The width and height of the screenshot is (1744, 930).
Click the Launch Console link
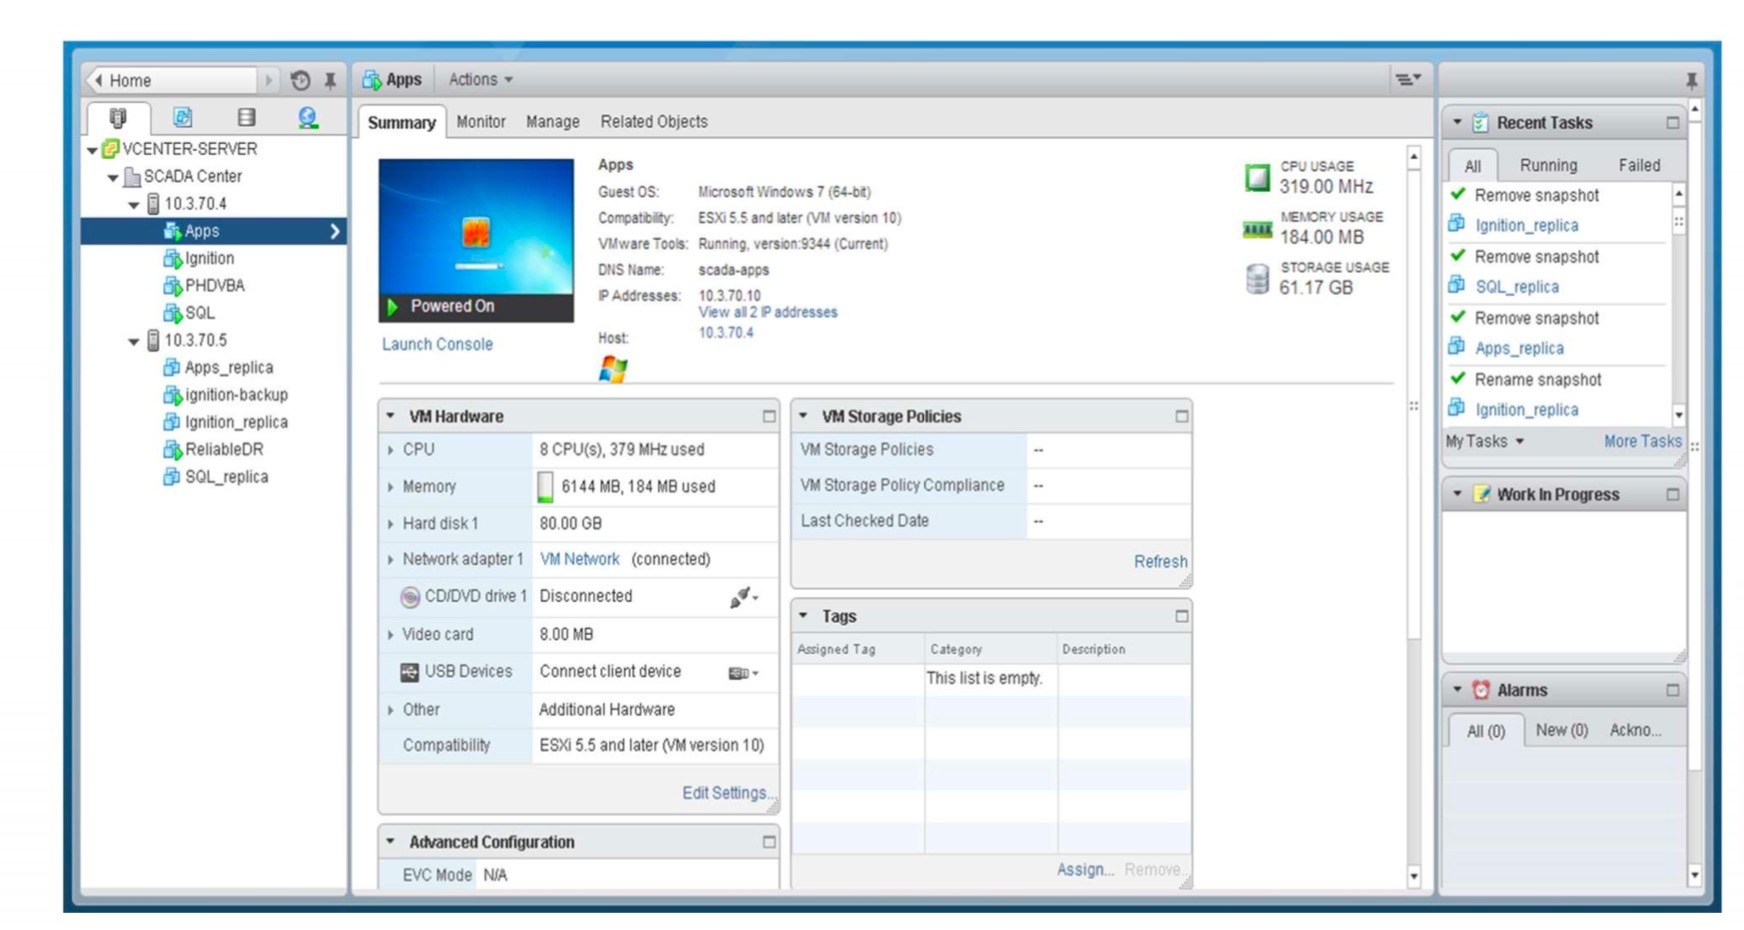437,344
